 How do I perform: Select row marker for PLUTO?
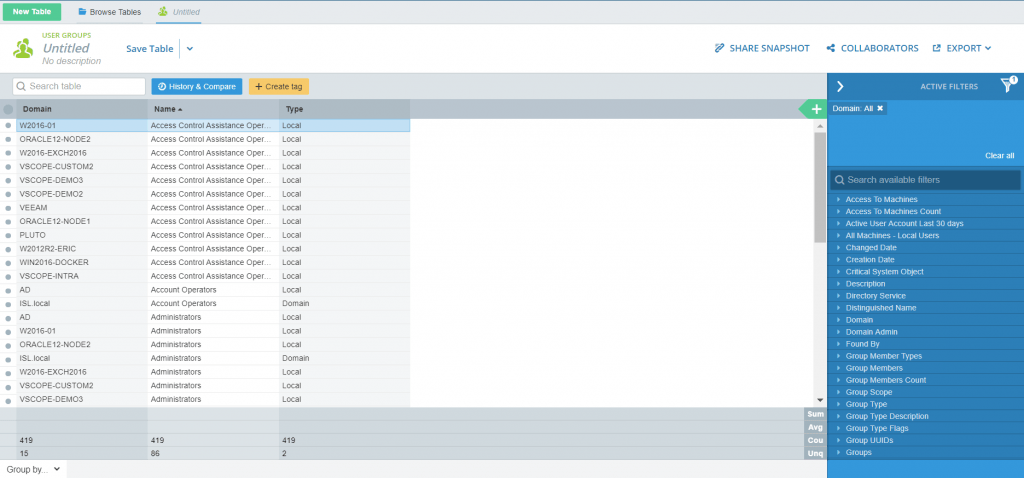click(8, 235)
